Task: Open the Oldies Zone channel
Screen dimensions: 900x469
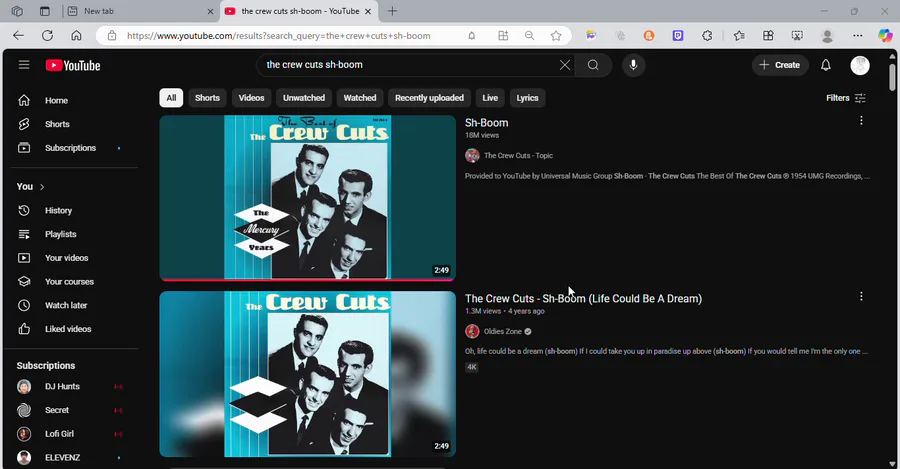Action: 503,331
